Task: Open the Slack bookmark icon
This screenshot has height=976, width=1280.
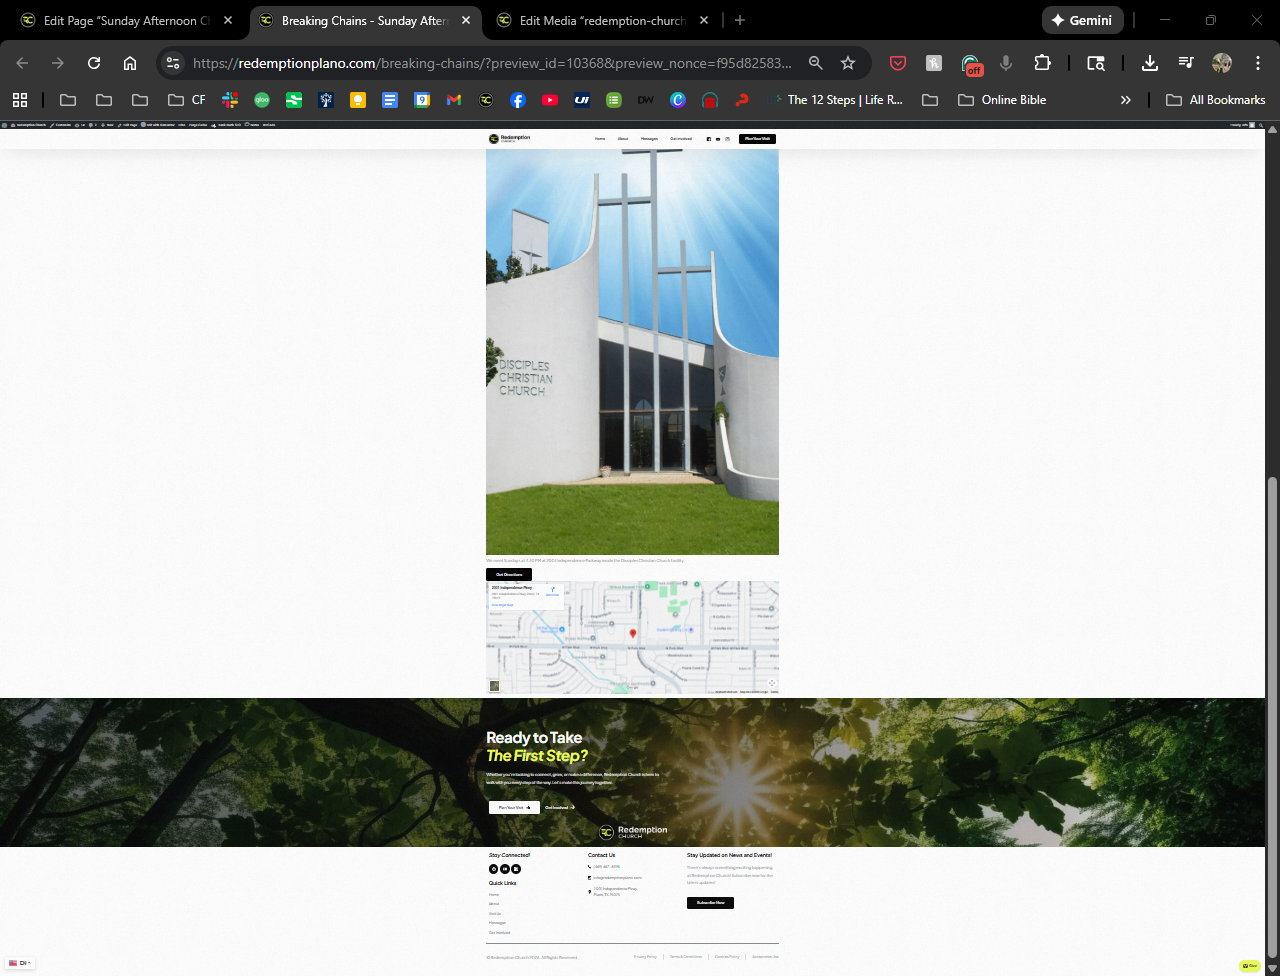Action: [230, 100]
